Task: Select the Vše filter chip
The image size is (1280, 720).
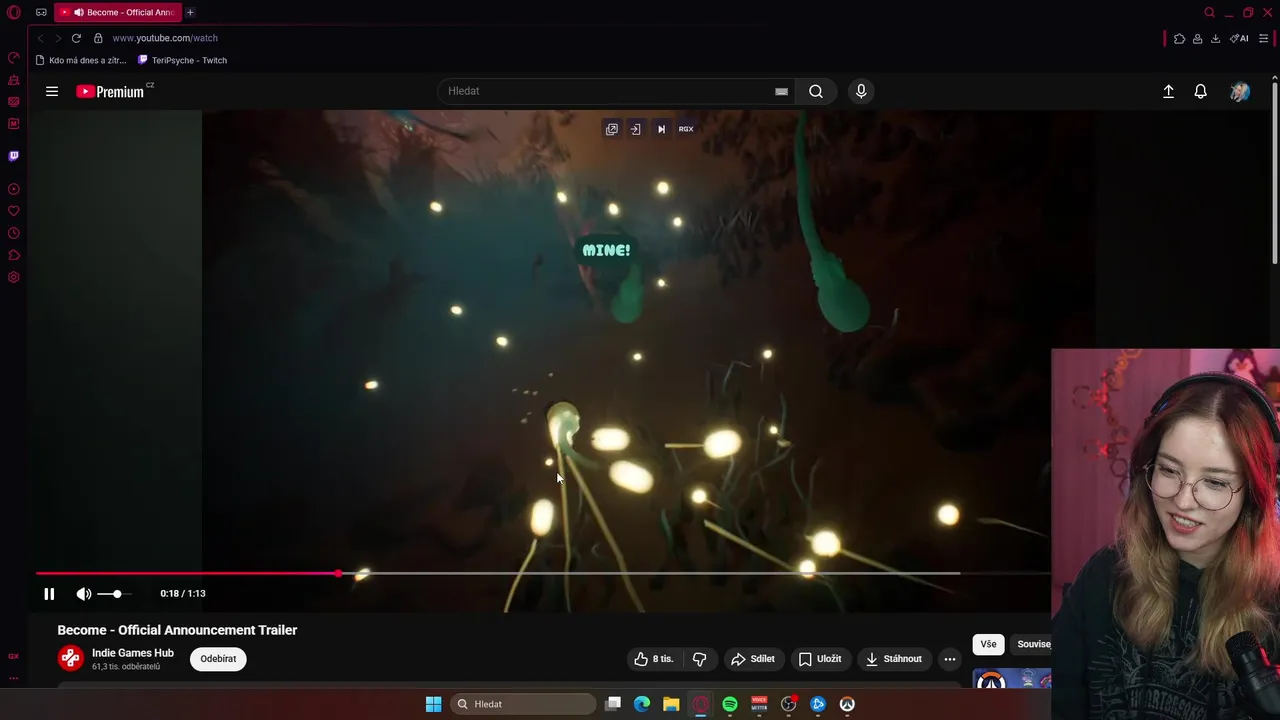Action: click(988, 644)
